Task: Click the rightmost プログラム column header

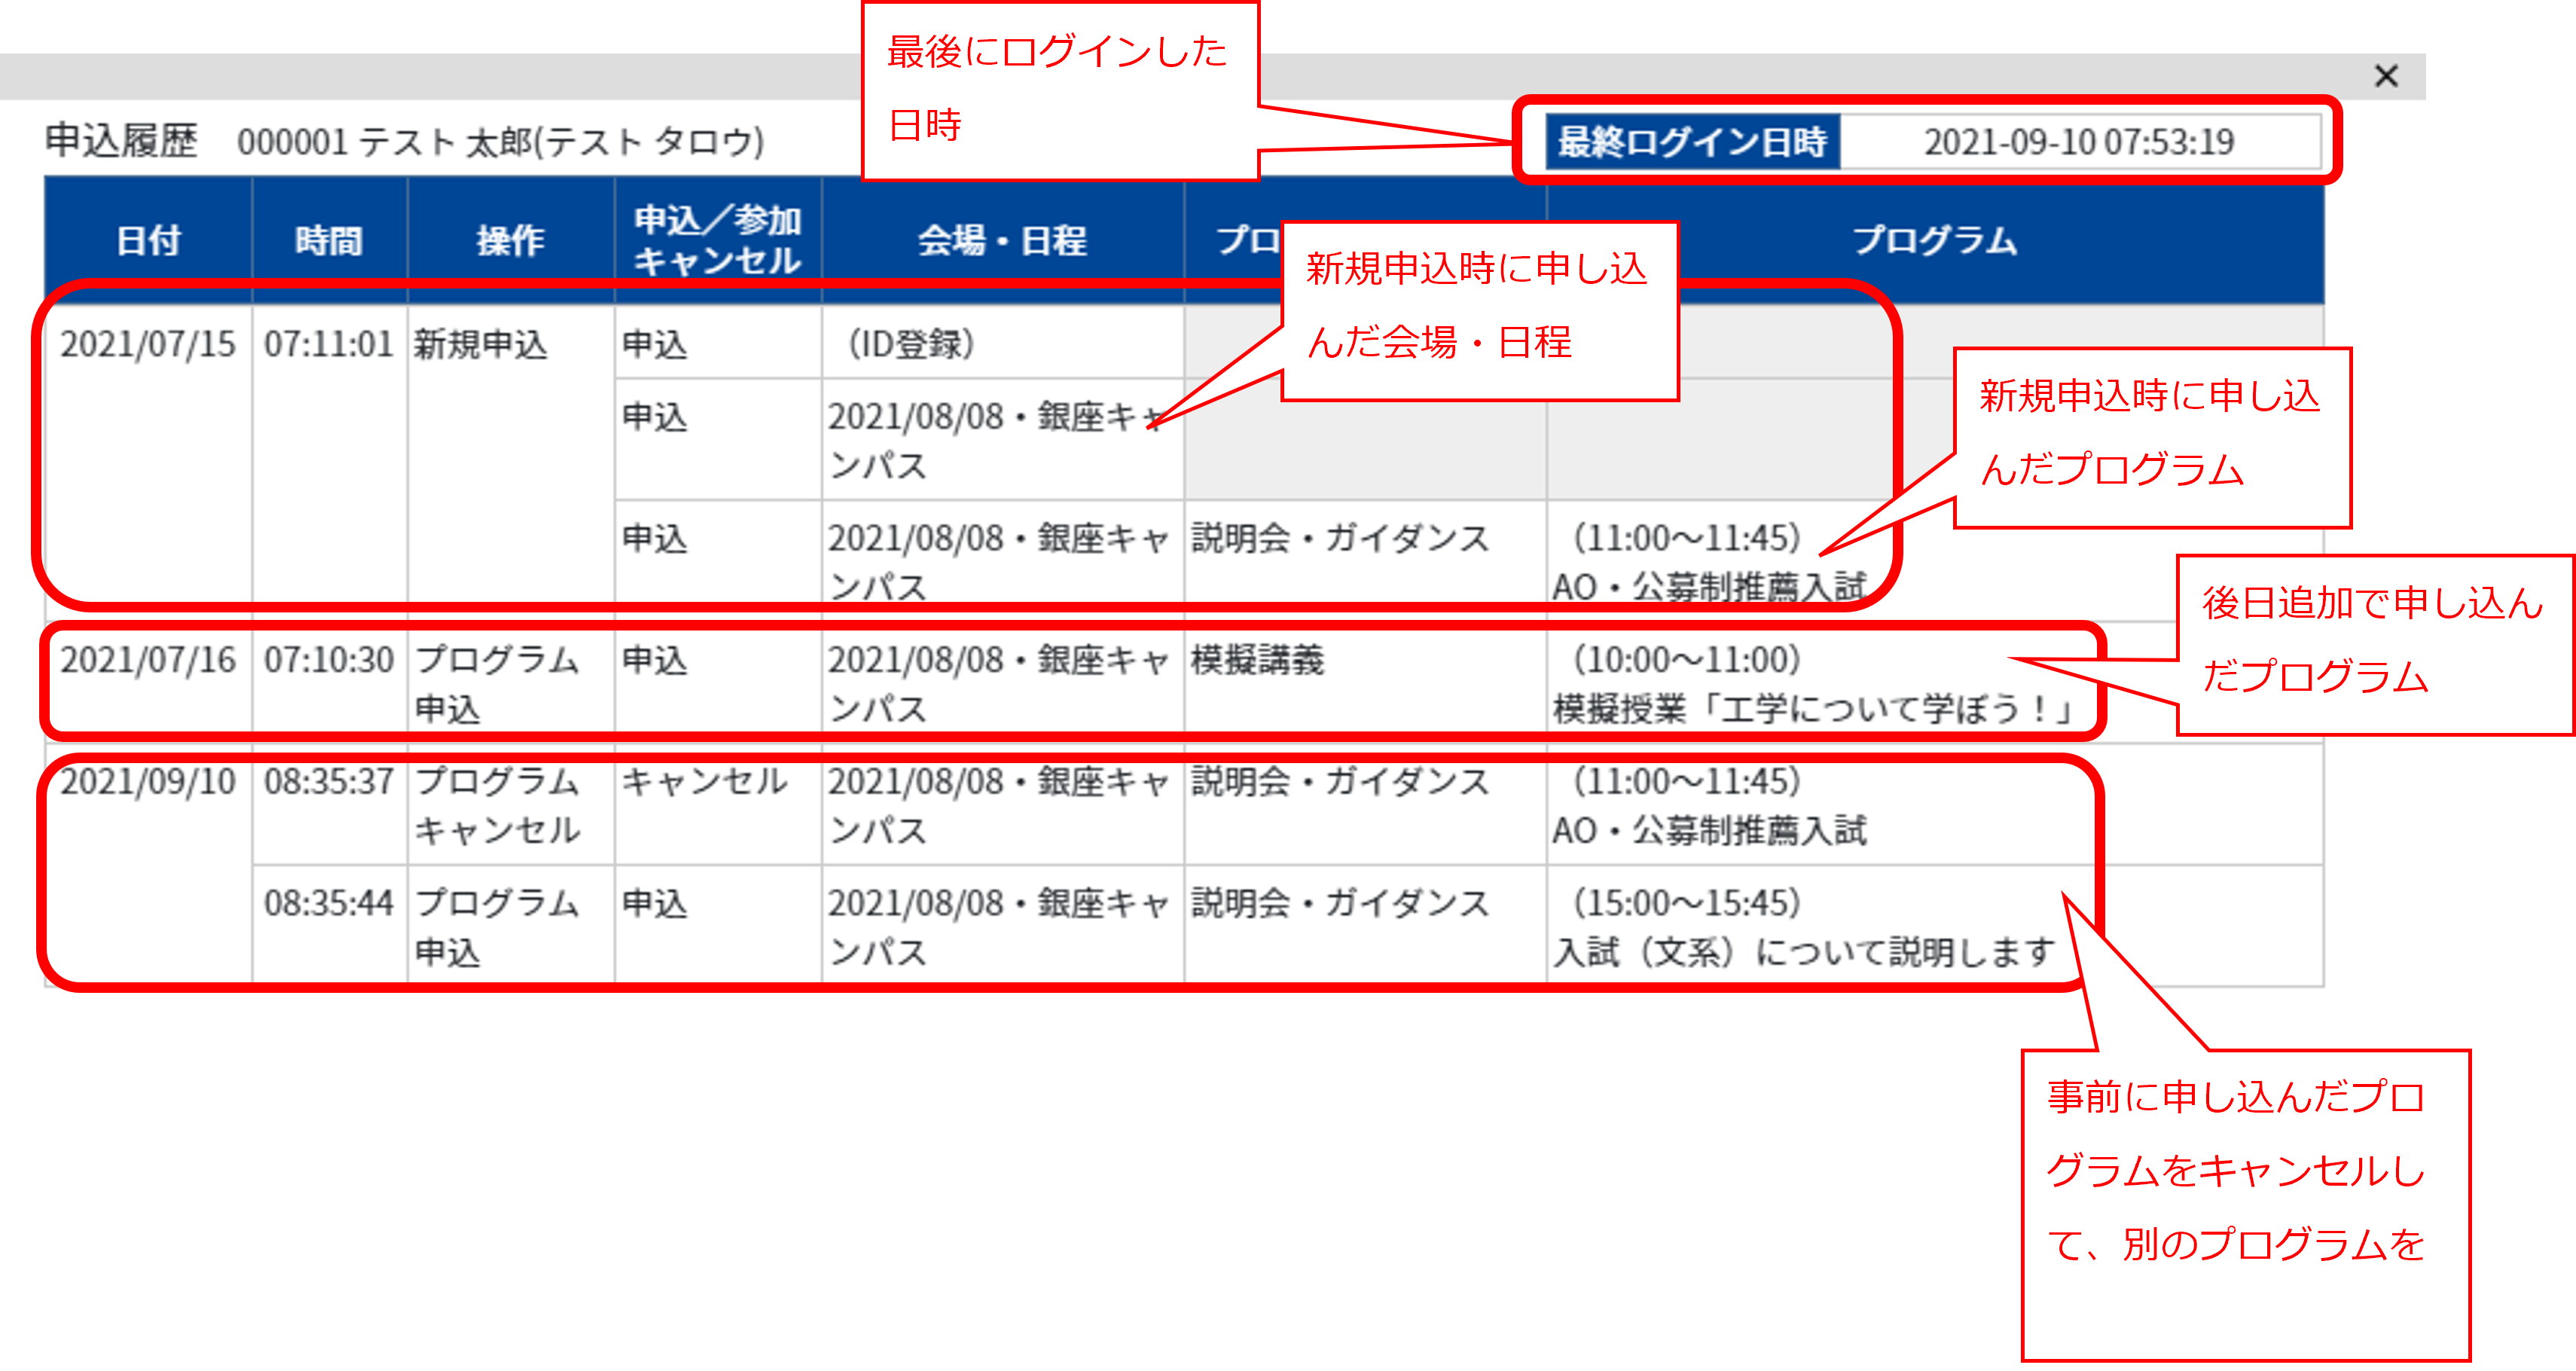Action: click(x=1935, y=240)
